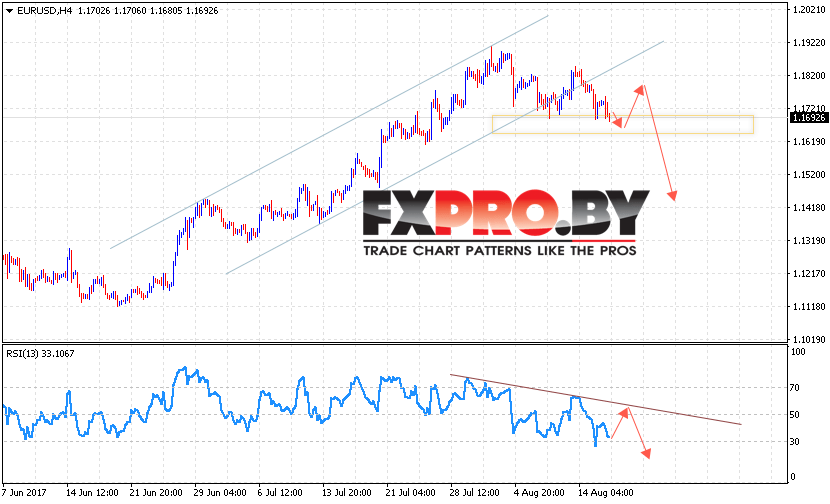Select the EURUSD,H4 symbol label
The height and width of the screenshot is (504, 830).
[44, 11]
